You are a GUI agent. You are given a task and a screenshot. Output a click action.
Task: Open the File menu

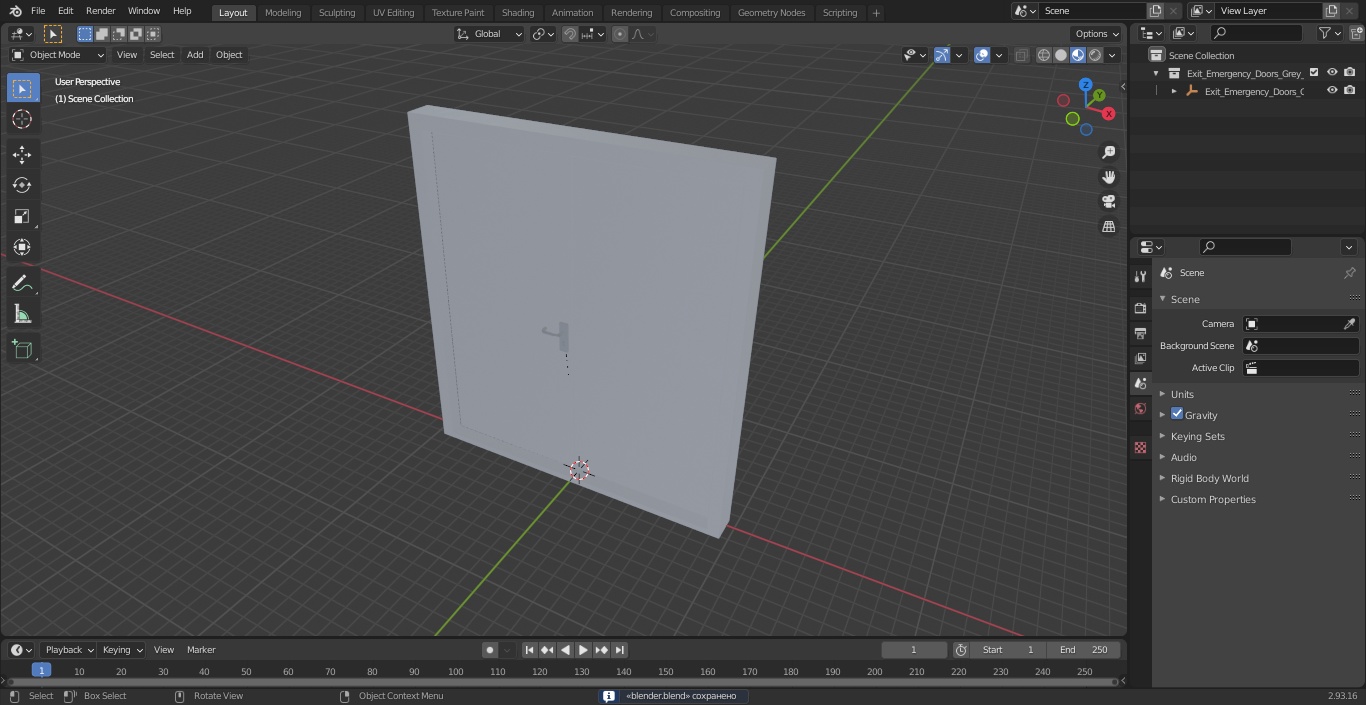[38, 11]
